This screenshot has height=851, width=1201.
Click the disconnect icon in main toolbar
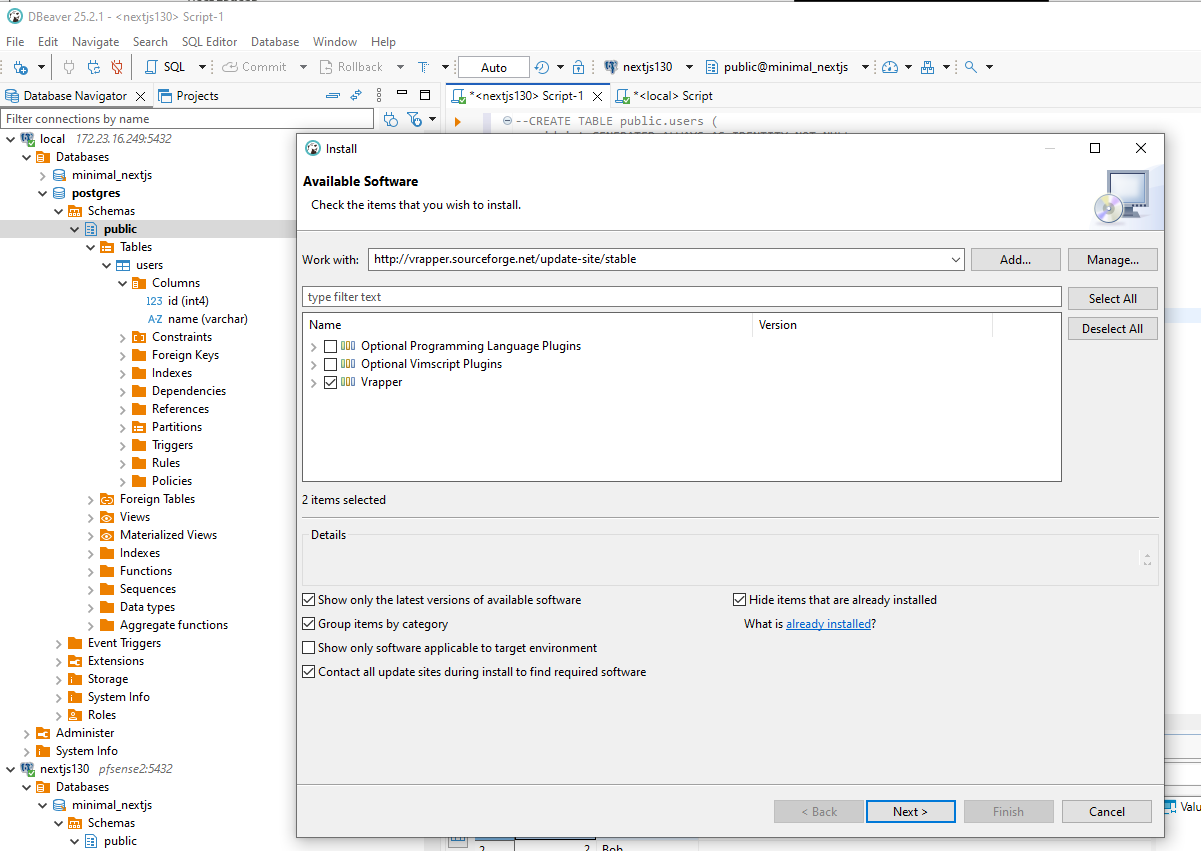[117, 67]
